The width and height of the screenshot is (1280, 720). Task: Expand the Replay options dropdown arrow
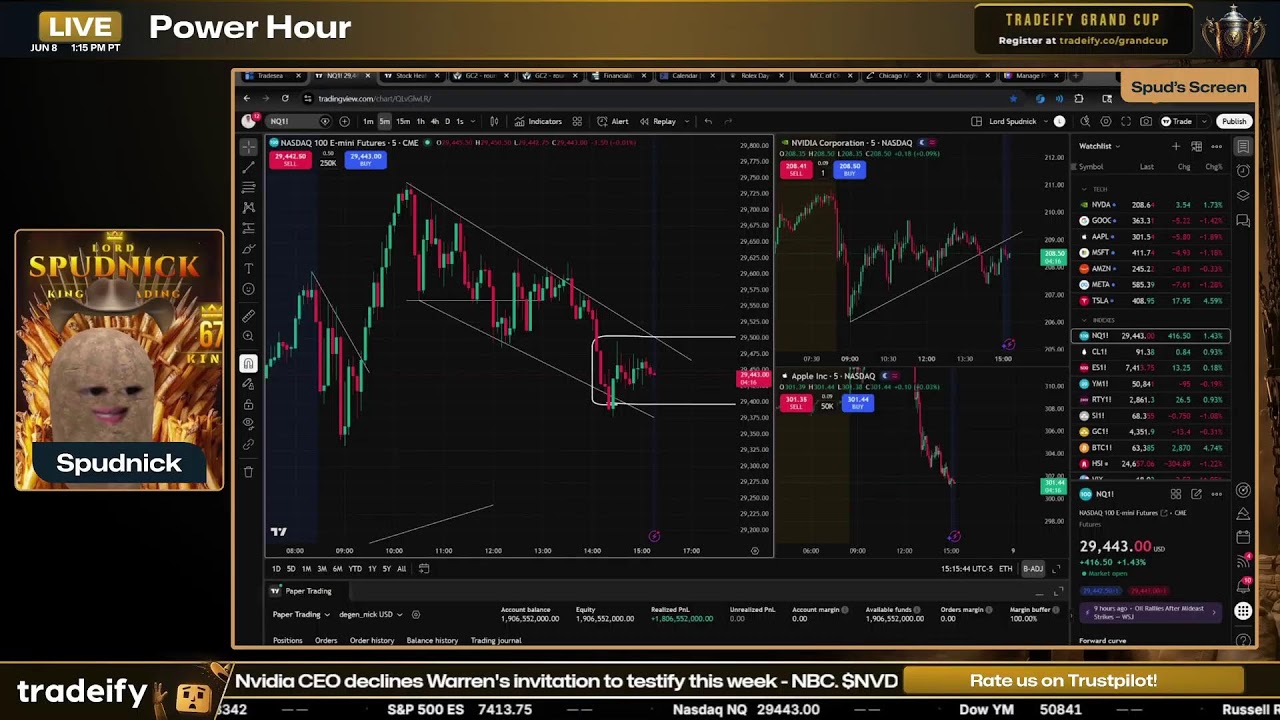point(686,121)
